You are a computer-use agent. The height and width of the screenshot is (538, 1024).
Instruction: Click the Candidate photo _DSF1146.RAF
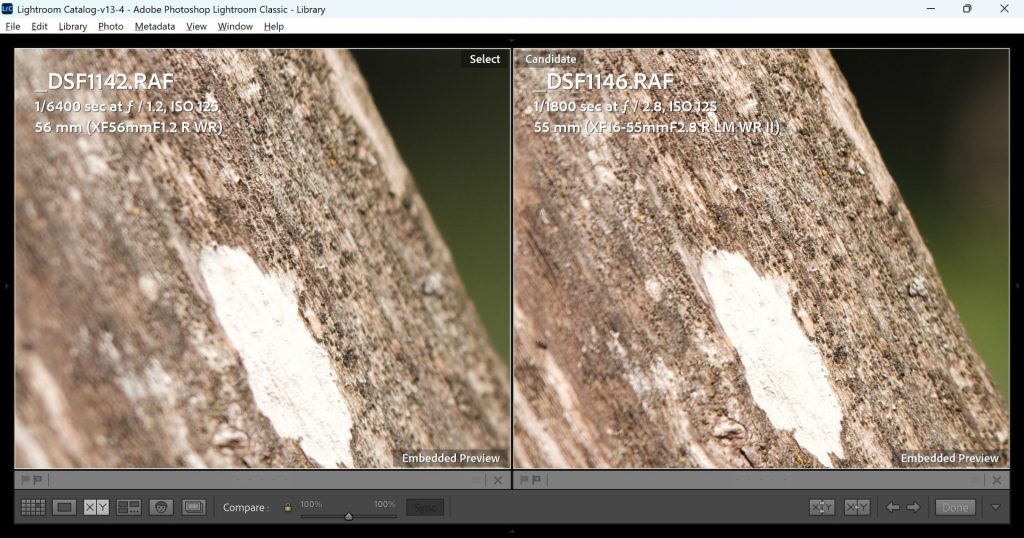[x=761, y=258]
